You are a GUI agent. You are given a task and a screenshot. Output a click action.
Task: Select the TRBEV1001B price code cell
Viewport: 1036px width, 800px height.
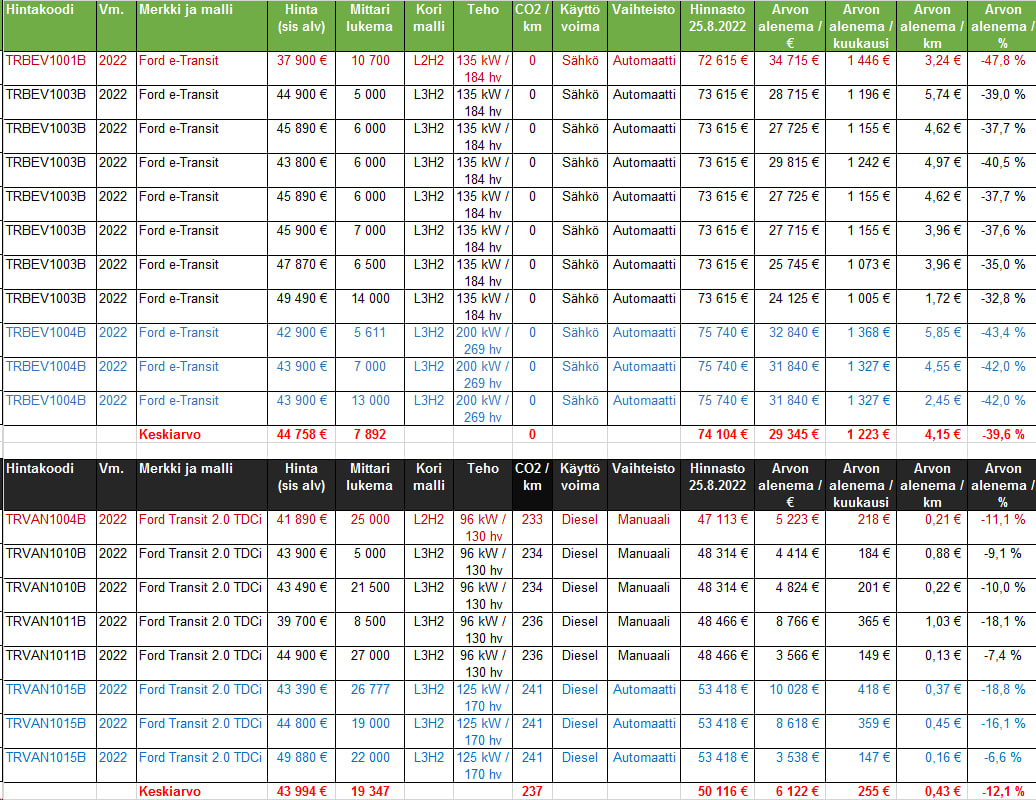50,68
